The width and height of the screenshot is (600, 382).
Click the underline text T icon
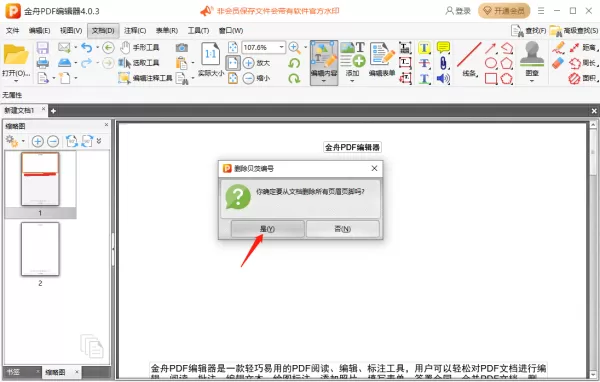tap(424, 78)
